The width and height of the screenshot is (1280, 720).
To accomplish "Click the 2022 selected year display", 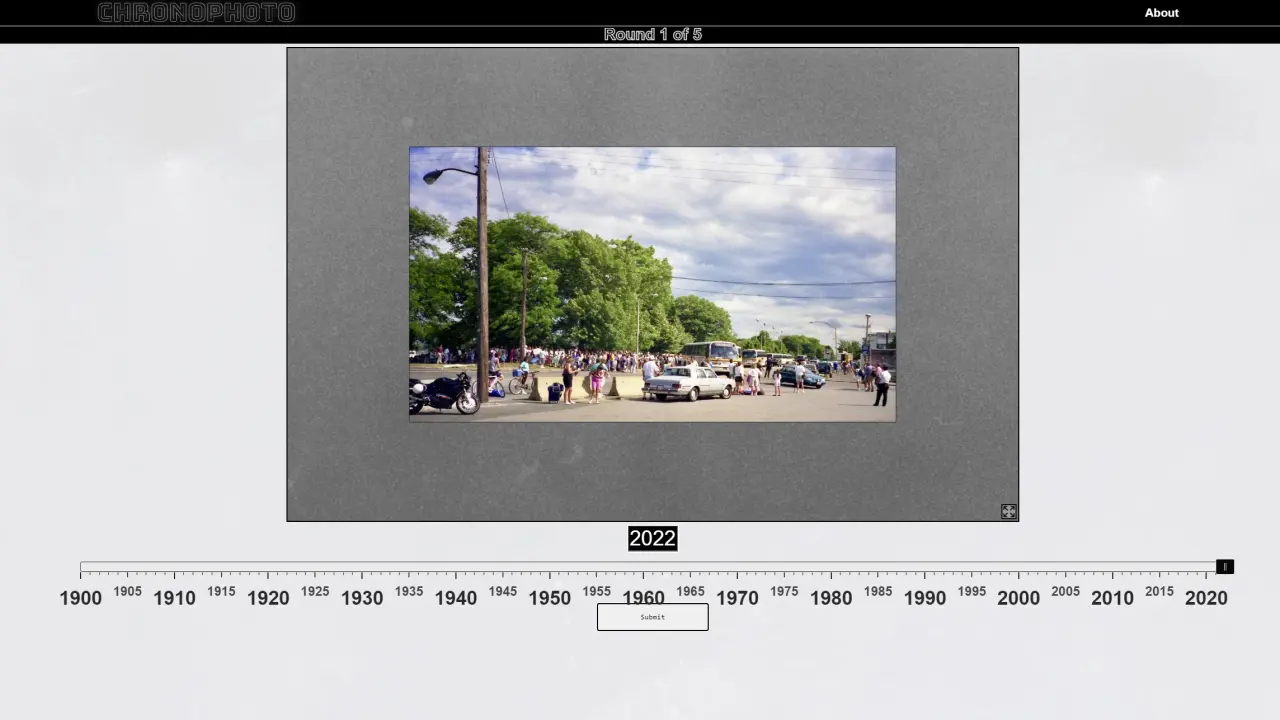I will pyautogui.click(x=652, y=539).
